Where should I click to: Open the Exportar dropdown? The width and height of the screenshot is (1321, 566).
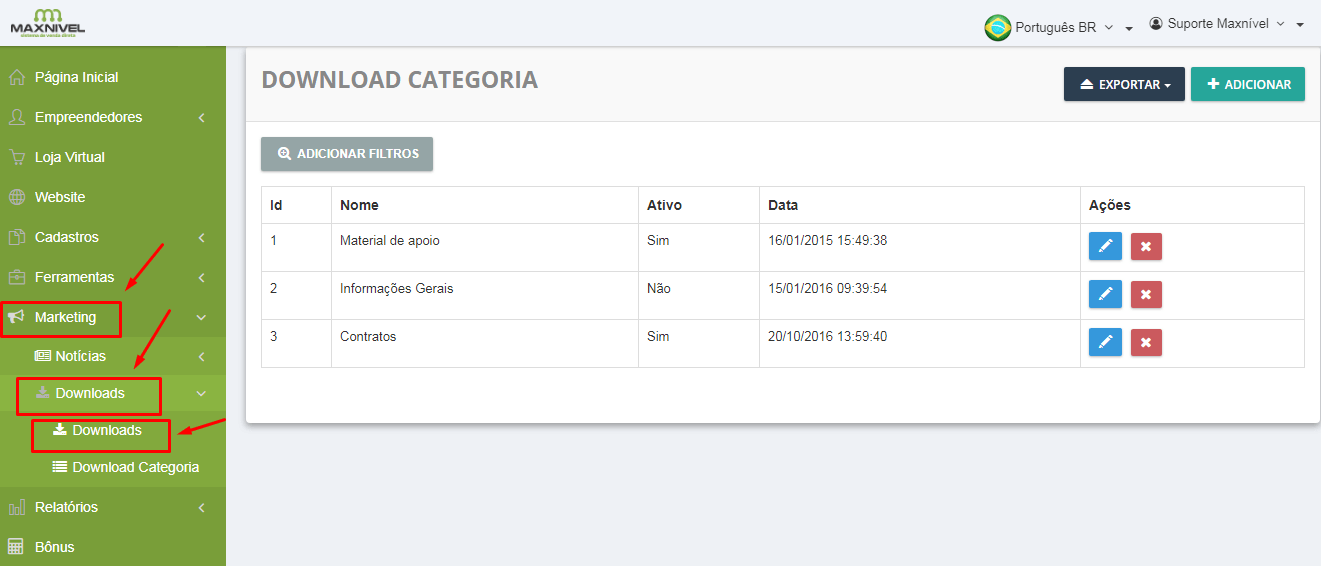[x=1124, y=85]
